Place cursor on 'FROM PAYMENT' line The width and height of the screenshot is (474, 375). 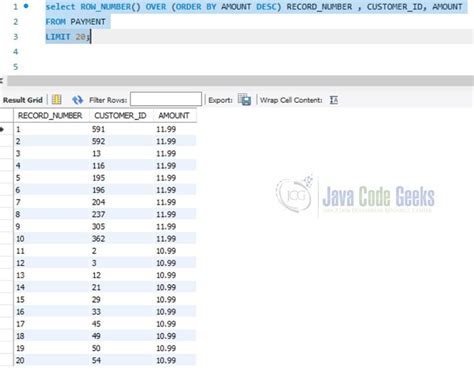coord(75,22)
